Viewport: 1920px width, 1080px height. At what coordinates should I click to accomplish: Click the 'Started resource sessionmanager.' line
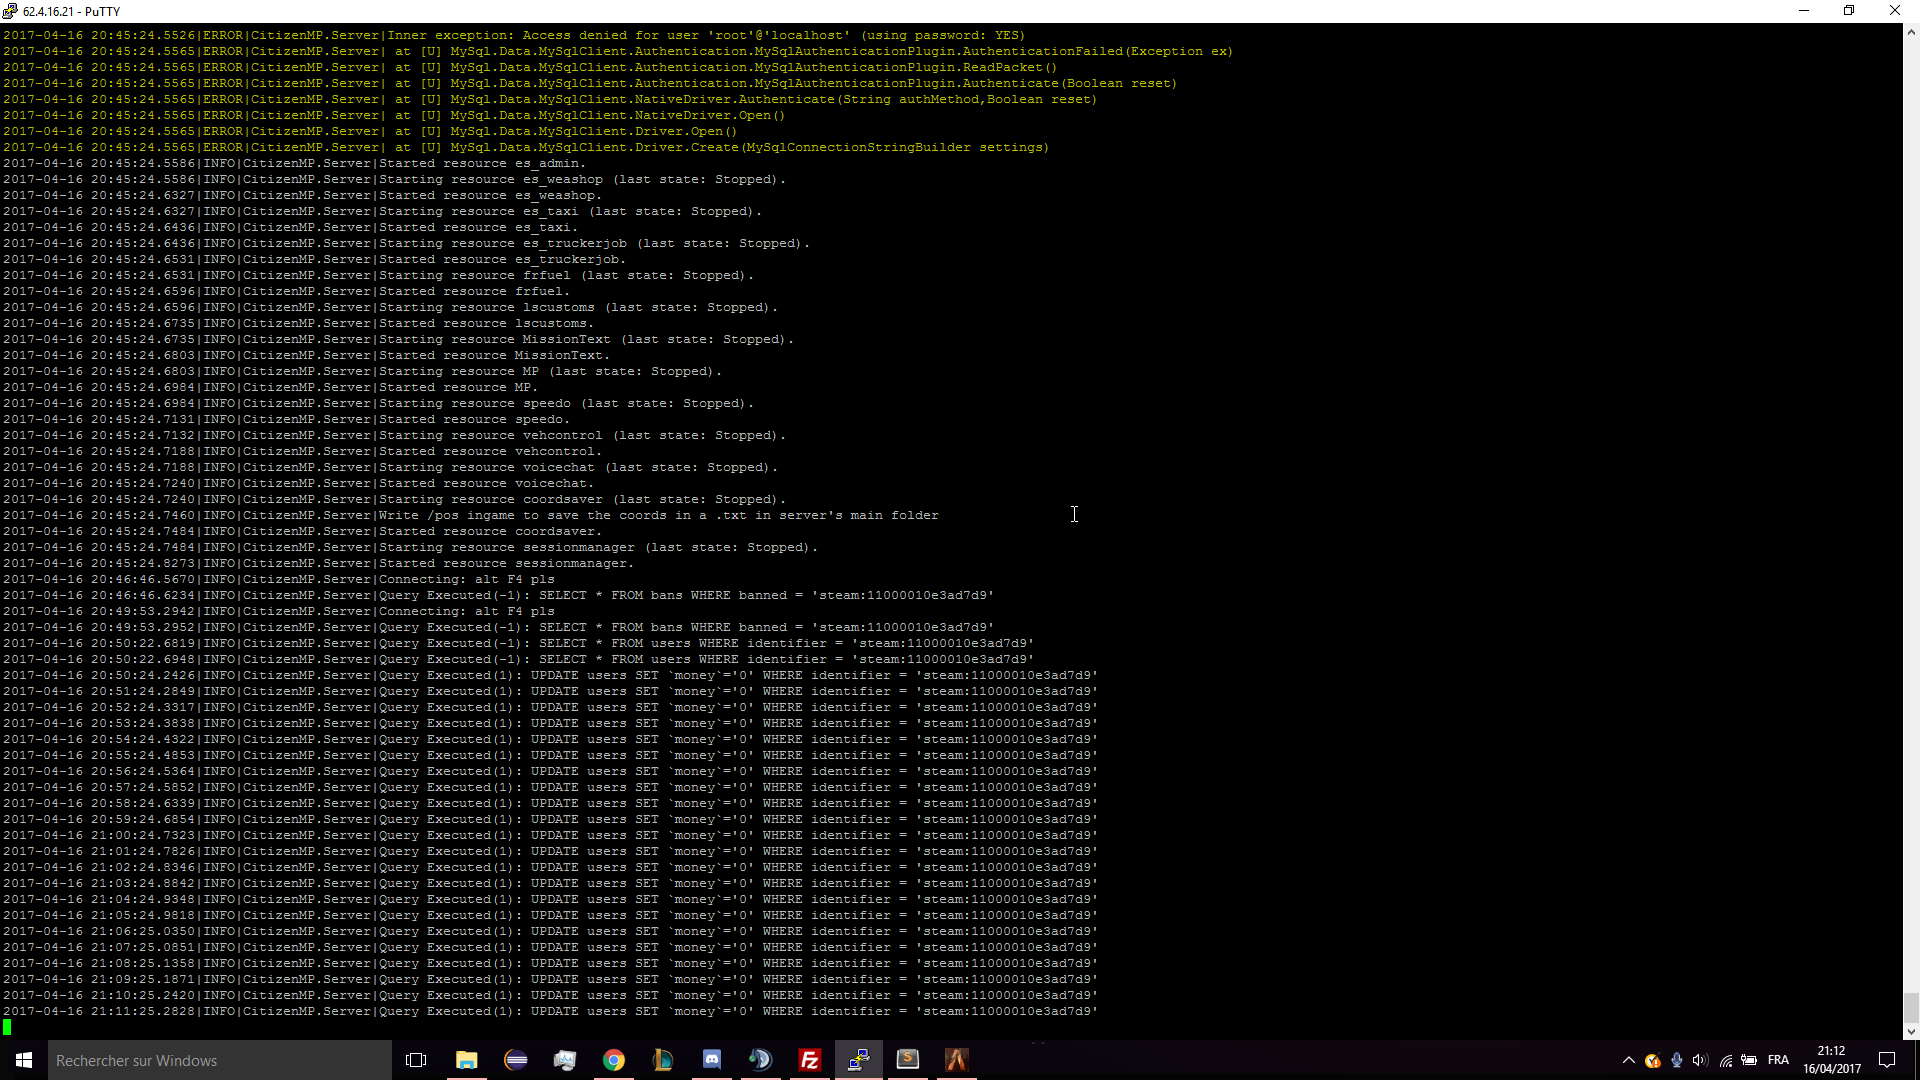(317, 563)
